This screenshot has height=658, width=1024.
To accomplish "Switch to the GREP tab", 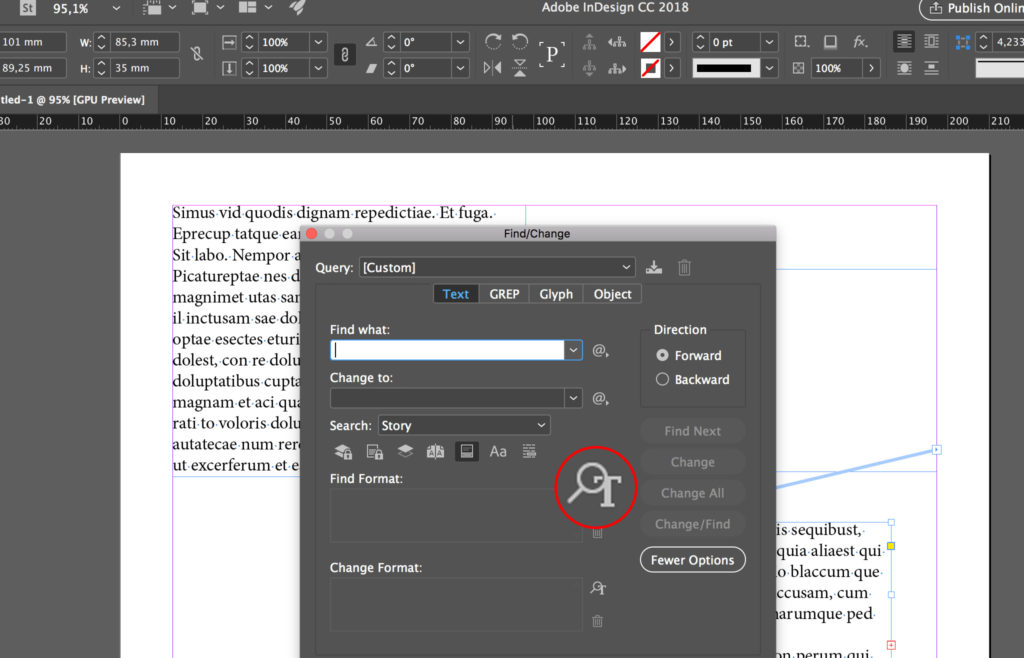I will click(x=504, y=293).
